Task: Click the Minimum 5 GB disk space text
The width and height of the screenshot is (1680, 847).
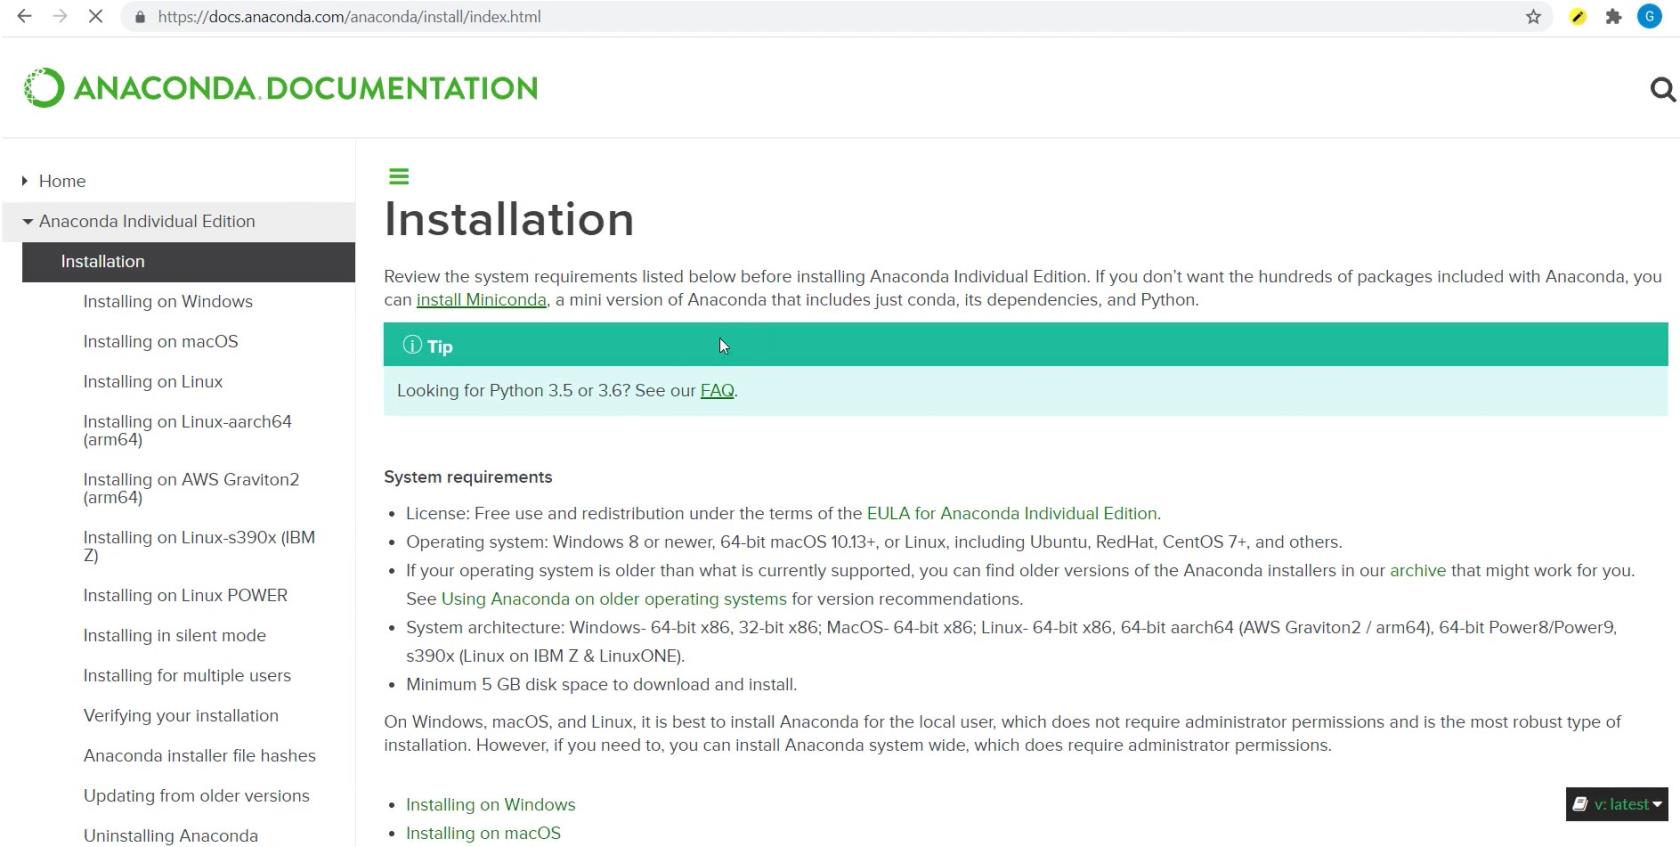Action: pos(601,685)
